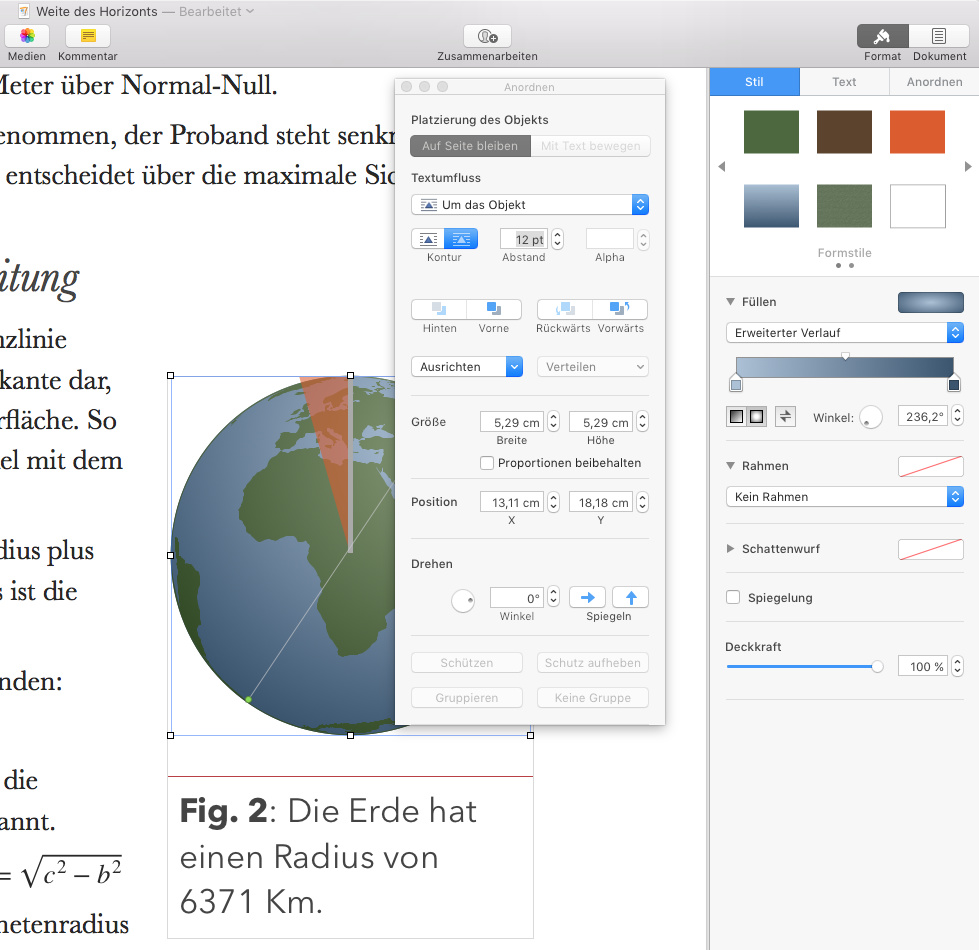Click the Zusammenarbeiten icon
Viewport: 979px width, 950px height.
tap(487, 36)
